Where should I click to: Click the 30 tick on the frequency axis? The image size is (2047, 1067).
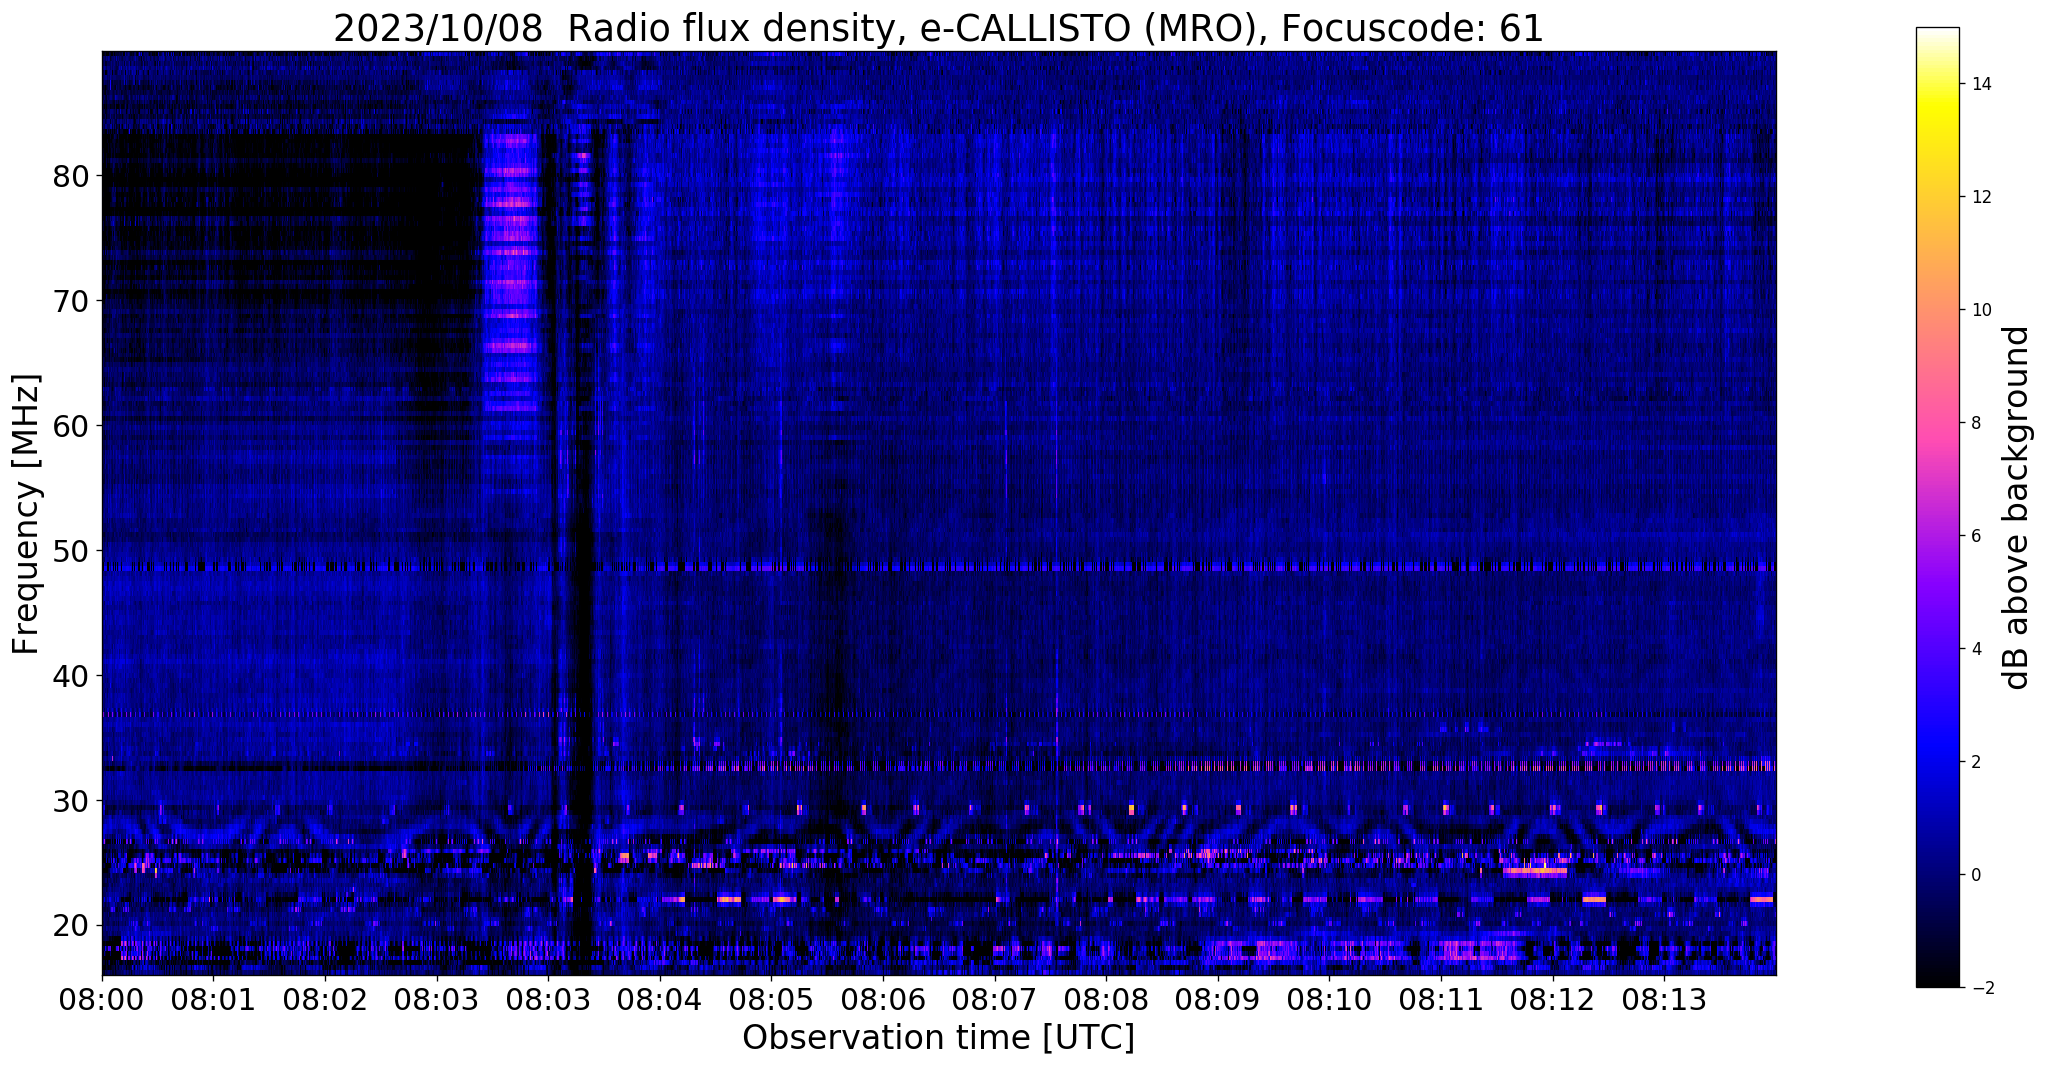(70, 801)
